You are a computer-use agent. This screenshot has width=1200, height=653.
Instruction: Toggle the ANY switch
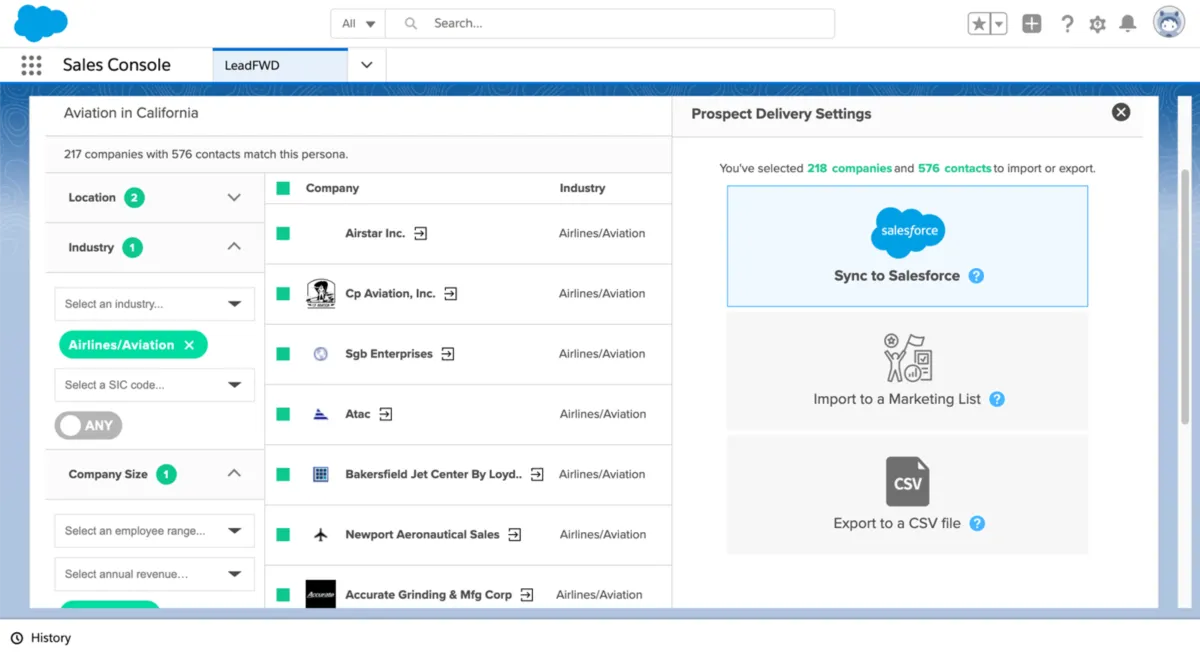88,426
